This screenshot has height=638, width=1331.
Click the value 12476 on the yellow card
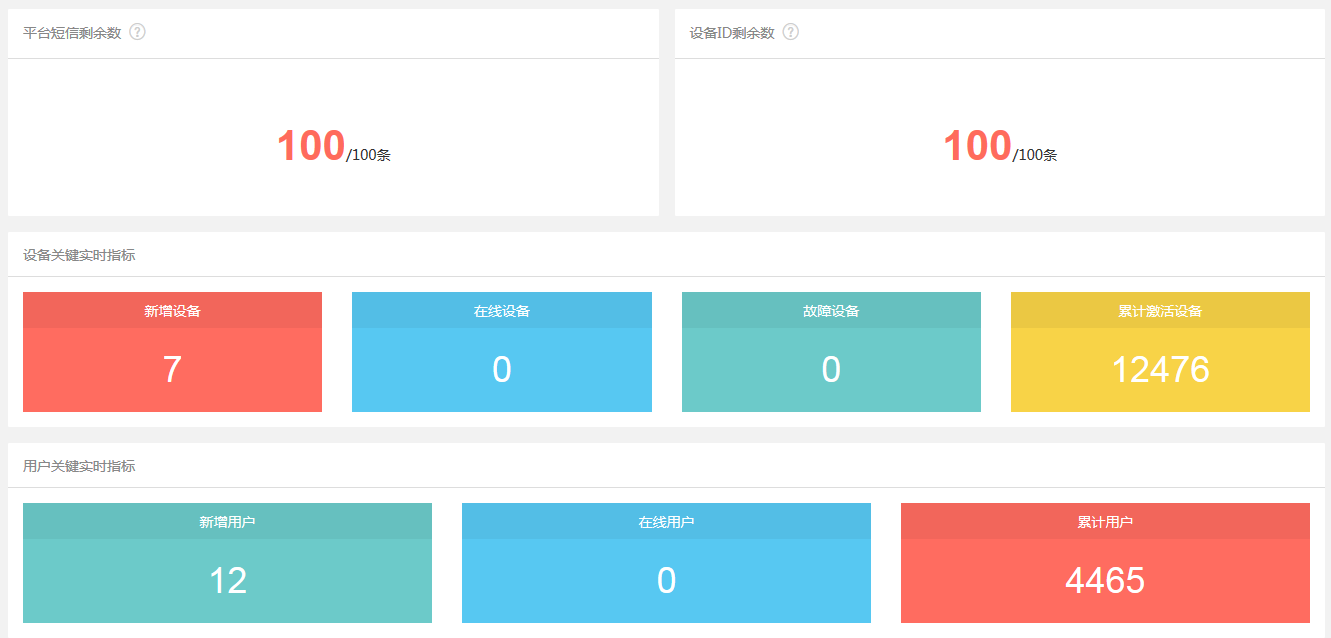coord(1160,369)
